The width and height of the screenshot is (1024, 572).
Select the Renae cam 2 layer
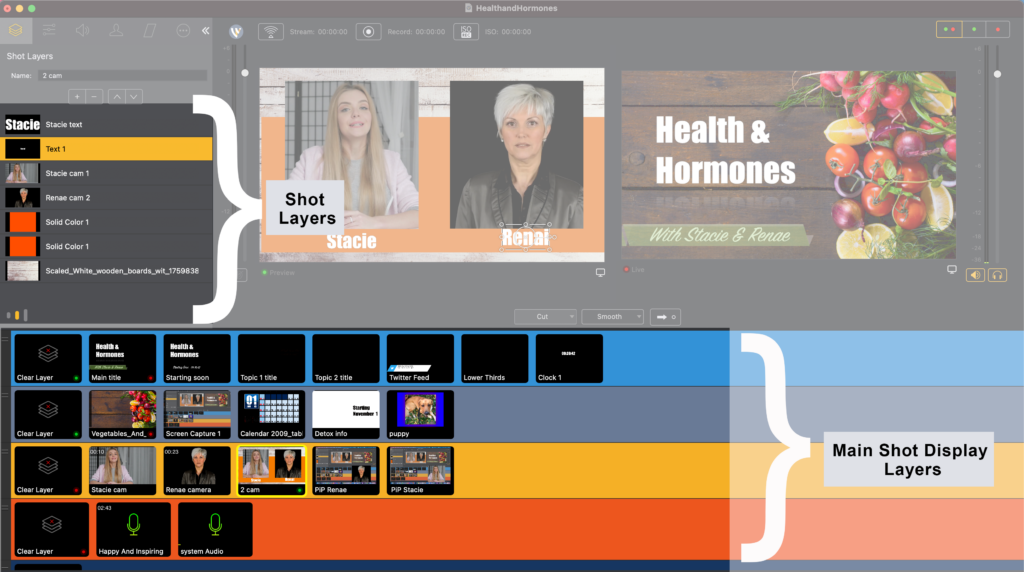[x=106, y=197]
